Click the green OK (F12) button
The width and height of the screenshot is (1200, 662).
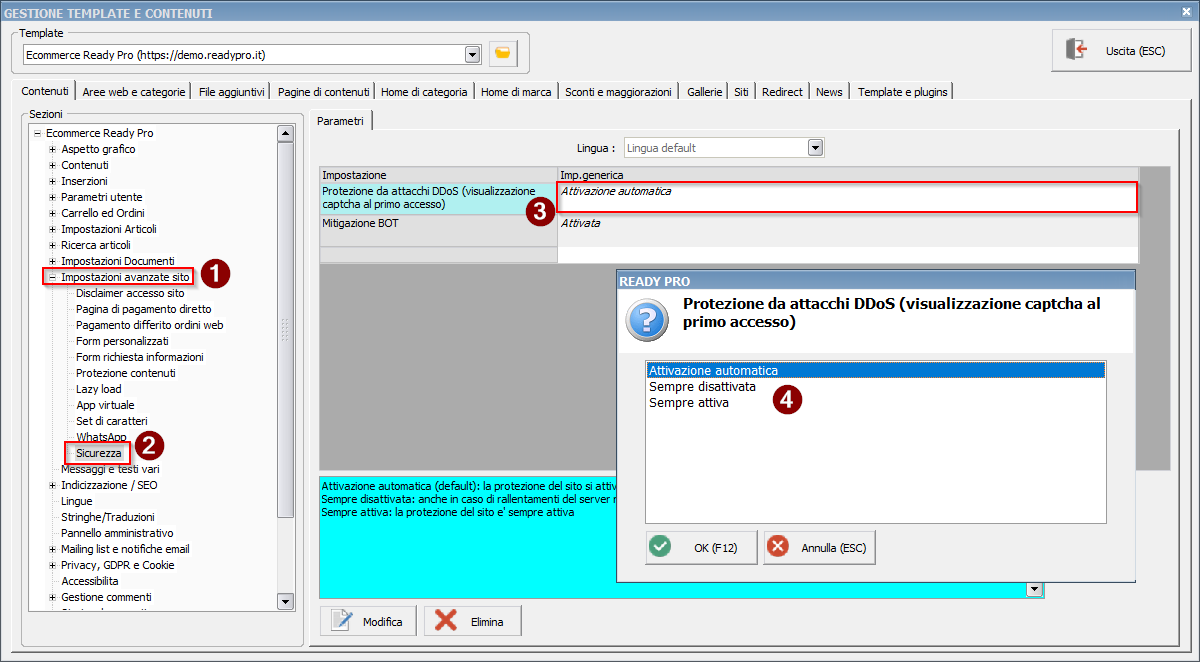[701, 548]
